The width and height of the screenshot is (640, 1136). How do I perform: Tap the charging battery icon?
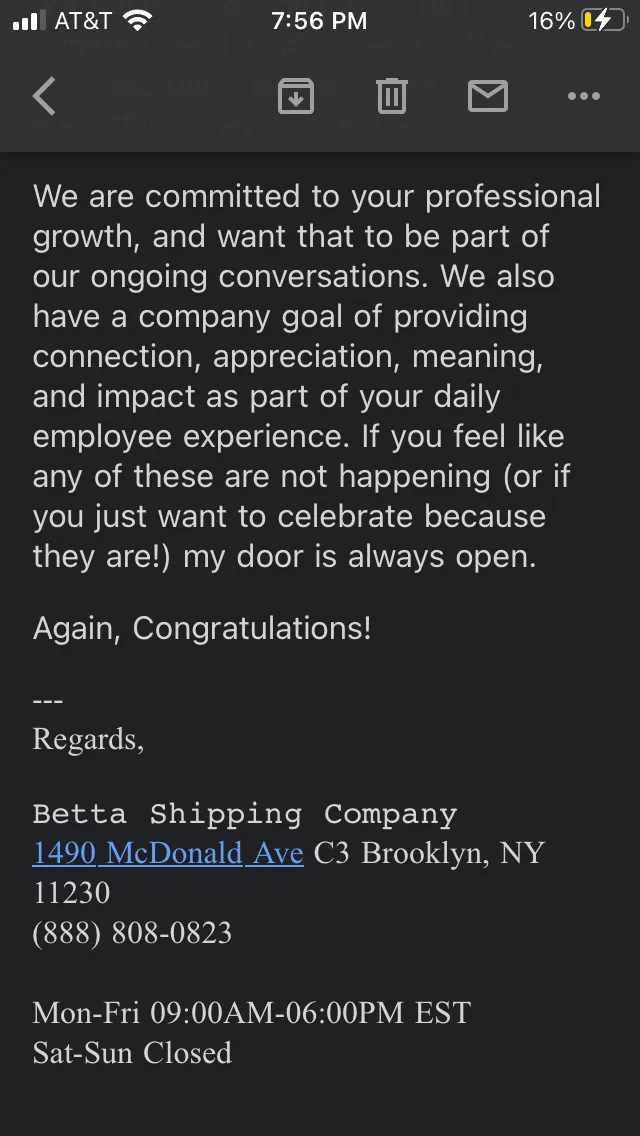(605, 20)
